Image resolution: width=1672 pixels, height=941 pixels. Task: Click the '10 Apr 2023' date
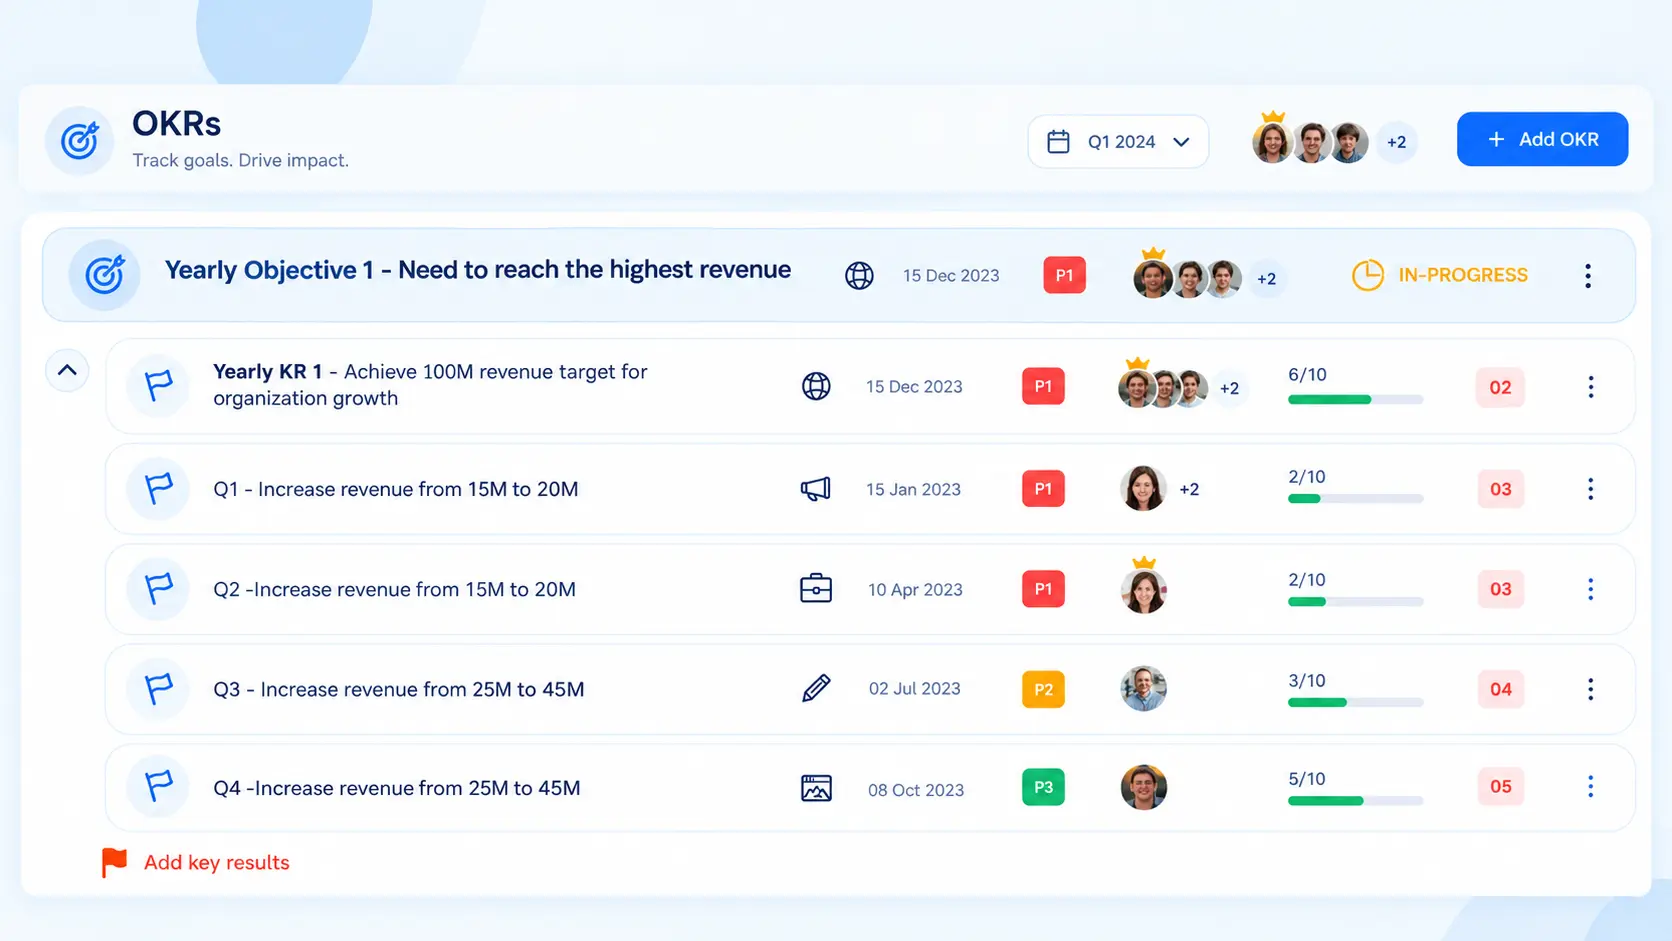(915, 590)
